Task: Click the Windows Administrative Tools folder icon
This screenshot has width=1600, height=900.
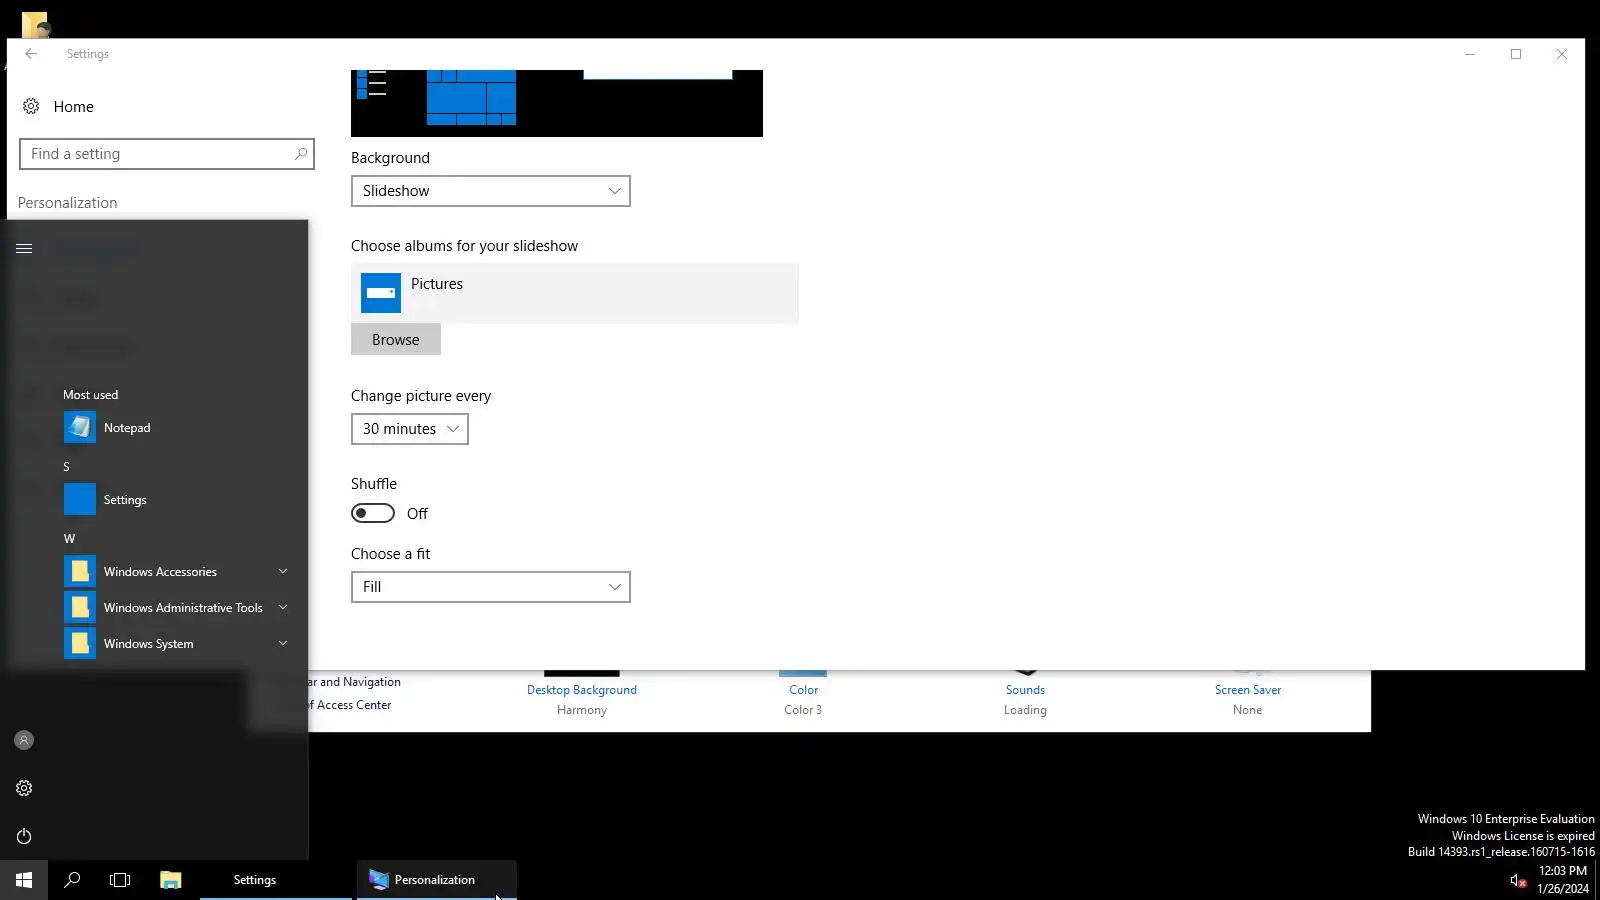Action: (x=80, y=607)
